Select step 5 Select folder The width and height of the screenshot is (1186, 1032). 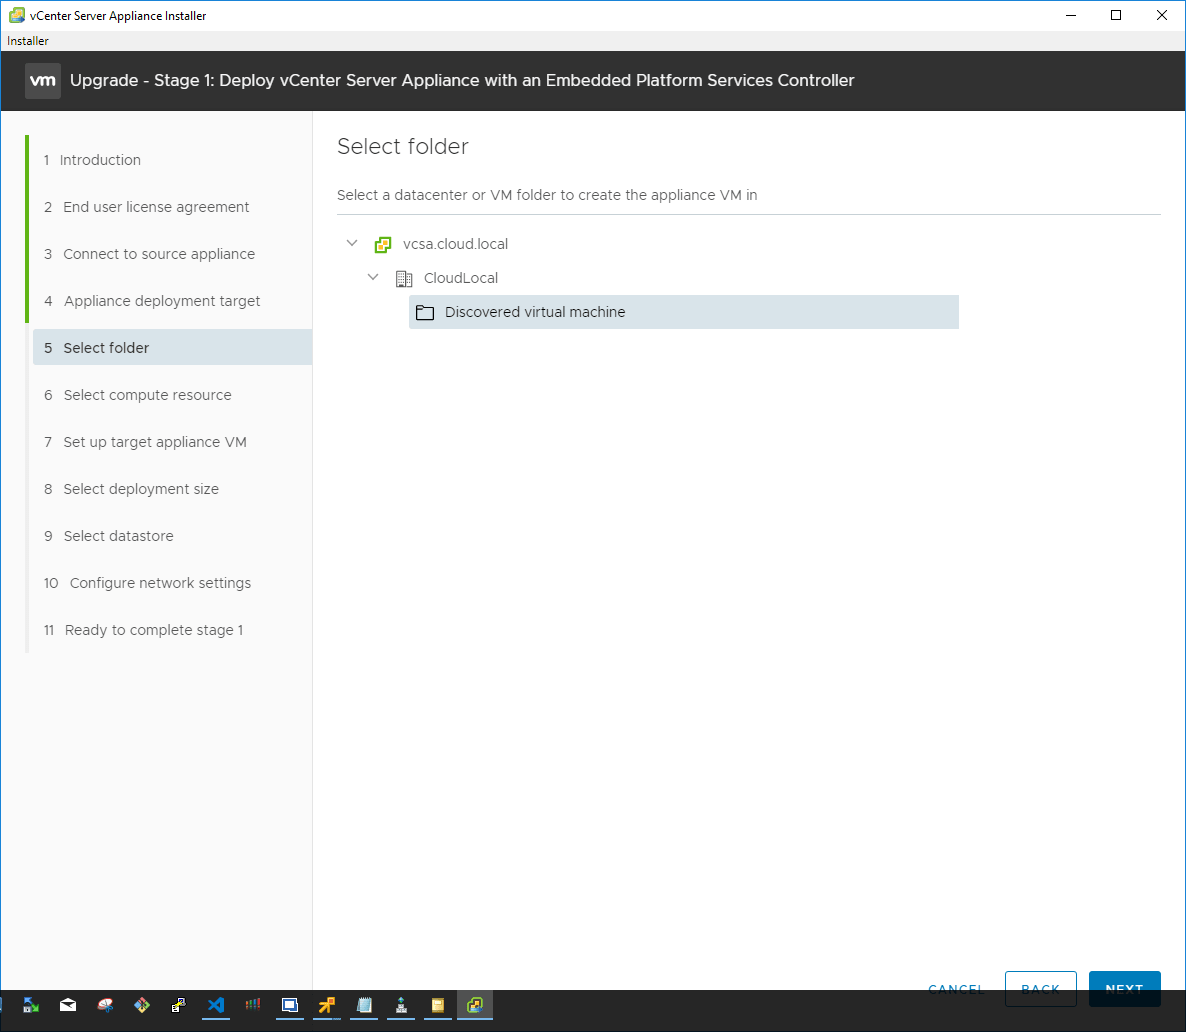pyautogui.click(x=172, y=347)
